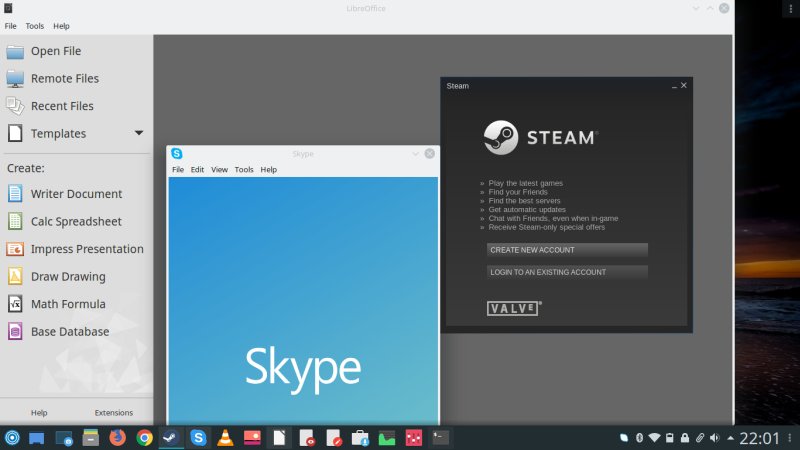Open Firefox from the taskbar

(x=118, y=437)
